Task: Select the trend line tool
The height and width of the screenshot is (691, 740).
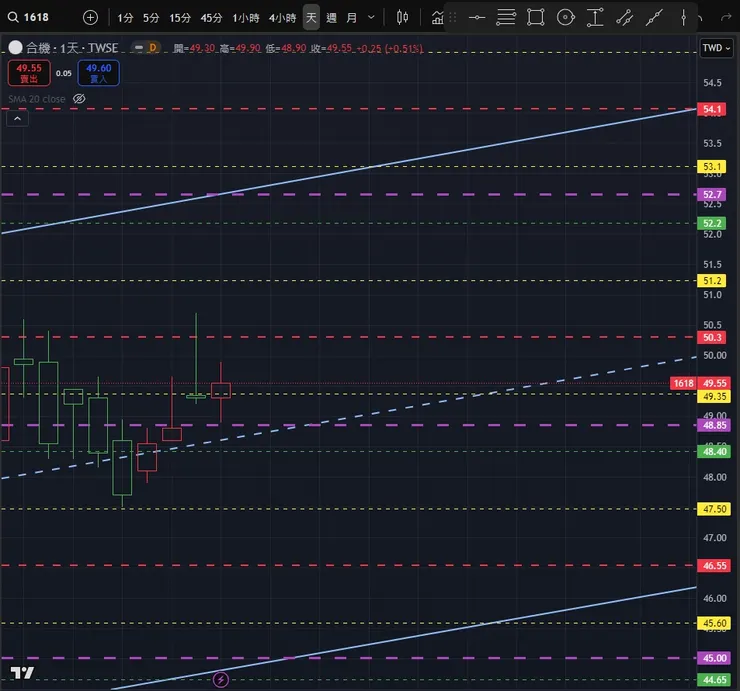Action: click(654, 18)
